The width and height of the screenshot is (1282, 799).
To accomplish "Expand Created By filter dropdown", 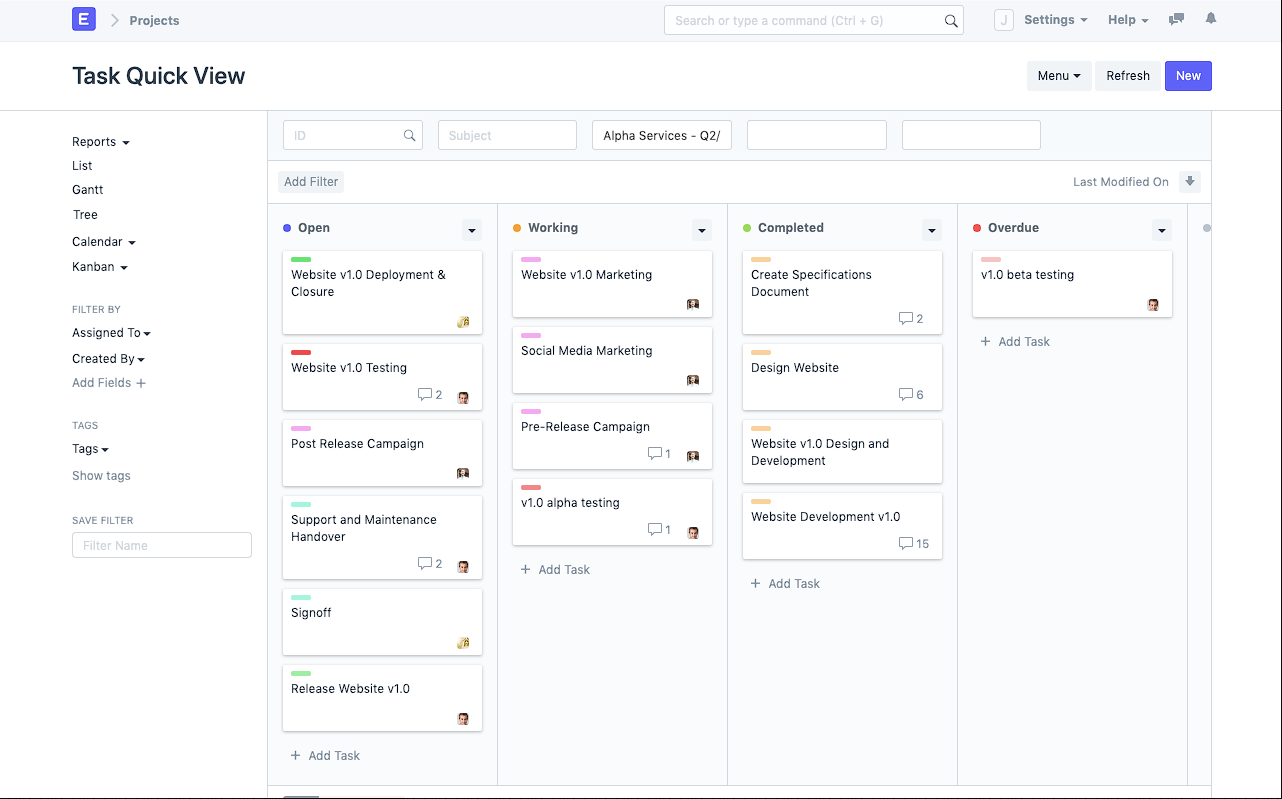I will pyautogui.click(x=109, y=359).
